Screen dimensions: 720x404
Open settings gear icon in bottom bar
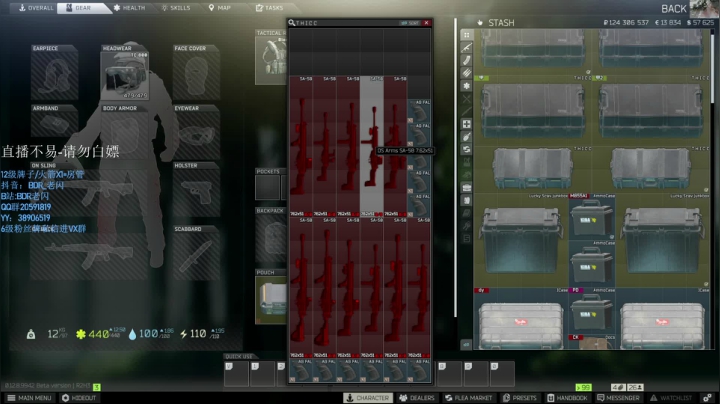pos(708,398)
